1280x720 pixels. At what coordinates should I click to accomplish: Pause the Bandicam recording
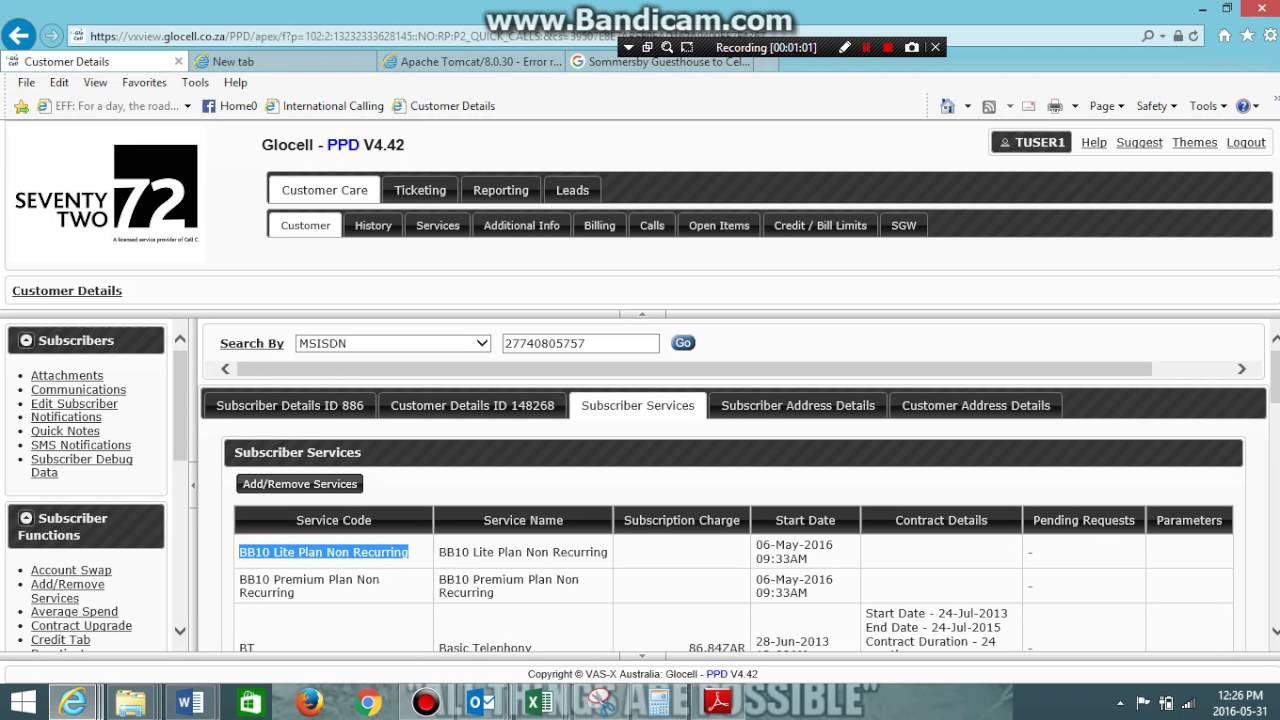[866, 47]
